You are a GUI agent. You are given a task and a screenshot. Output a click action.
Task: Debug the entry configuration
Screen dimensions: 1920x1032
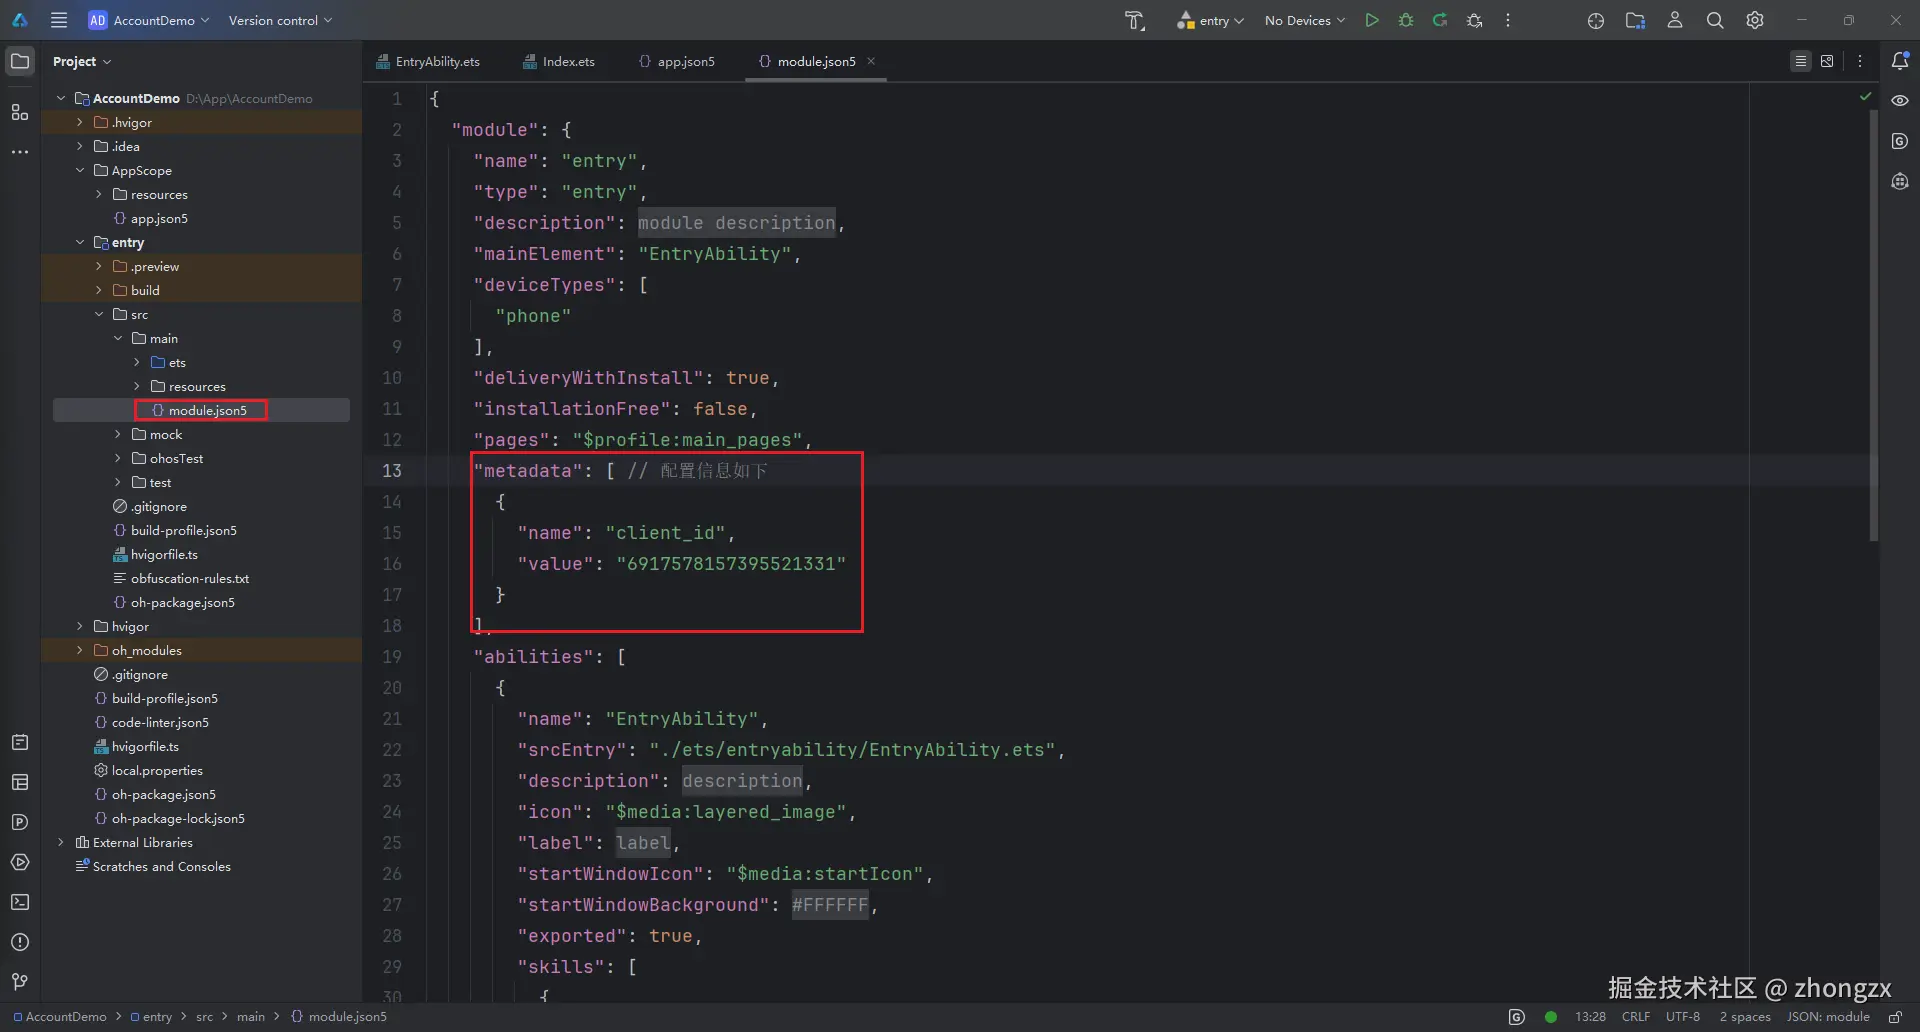click(1406, 20)
